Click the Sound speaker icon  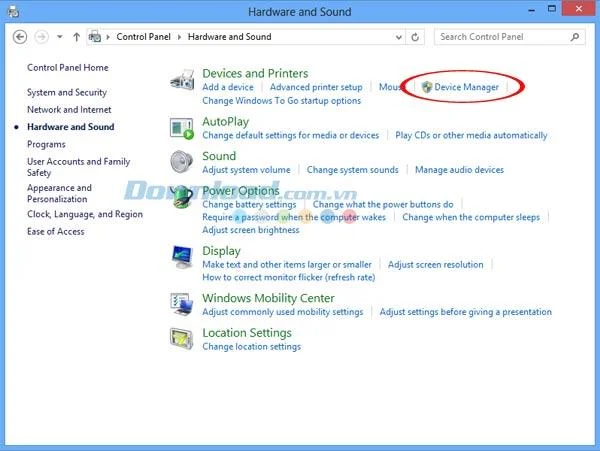[x=181, y=161]
